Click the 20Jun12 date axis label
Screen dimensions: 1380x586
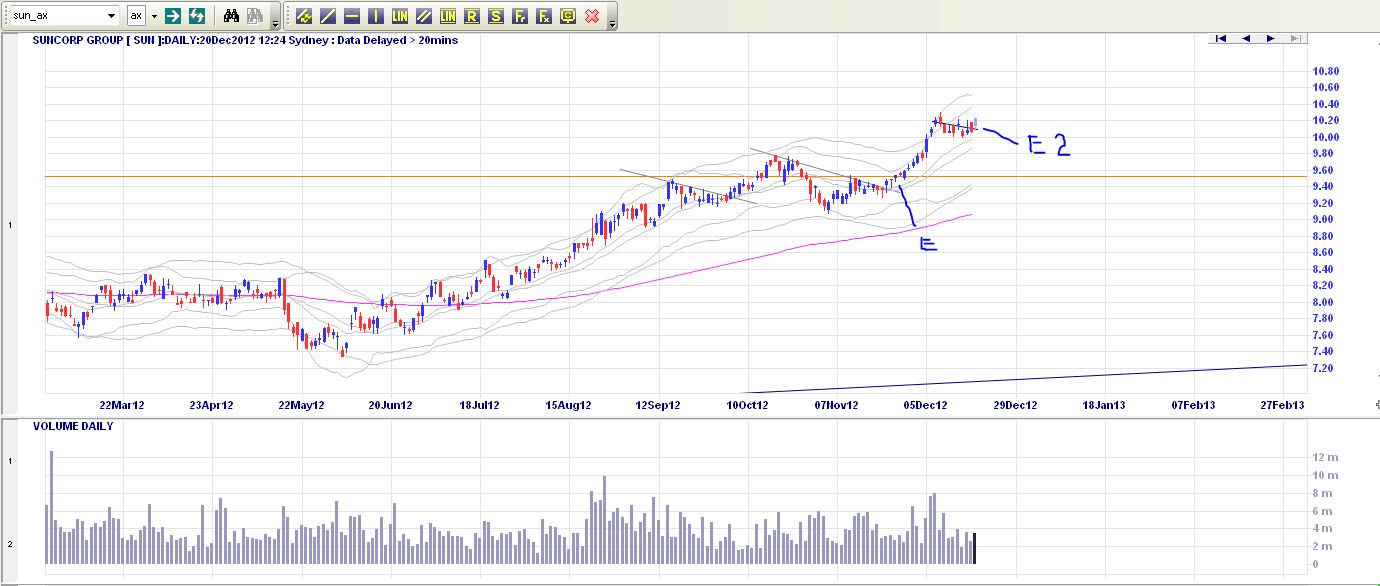(391, 405)
